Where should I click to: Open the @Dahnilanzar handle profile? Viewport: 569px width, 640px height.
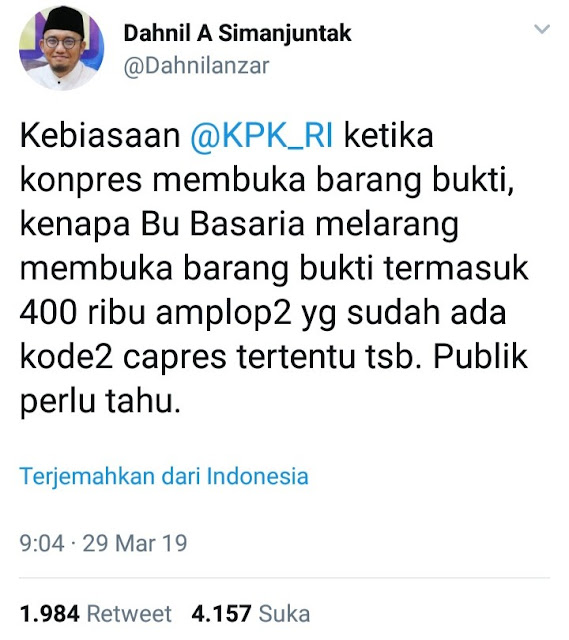point(196,65)
